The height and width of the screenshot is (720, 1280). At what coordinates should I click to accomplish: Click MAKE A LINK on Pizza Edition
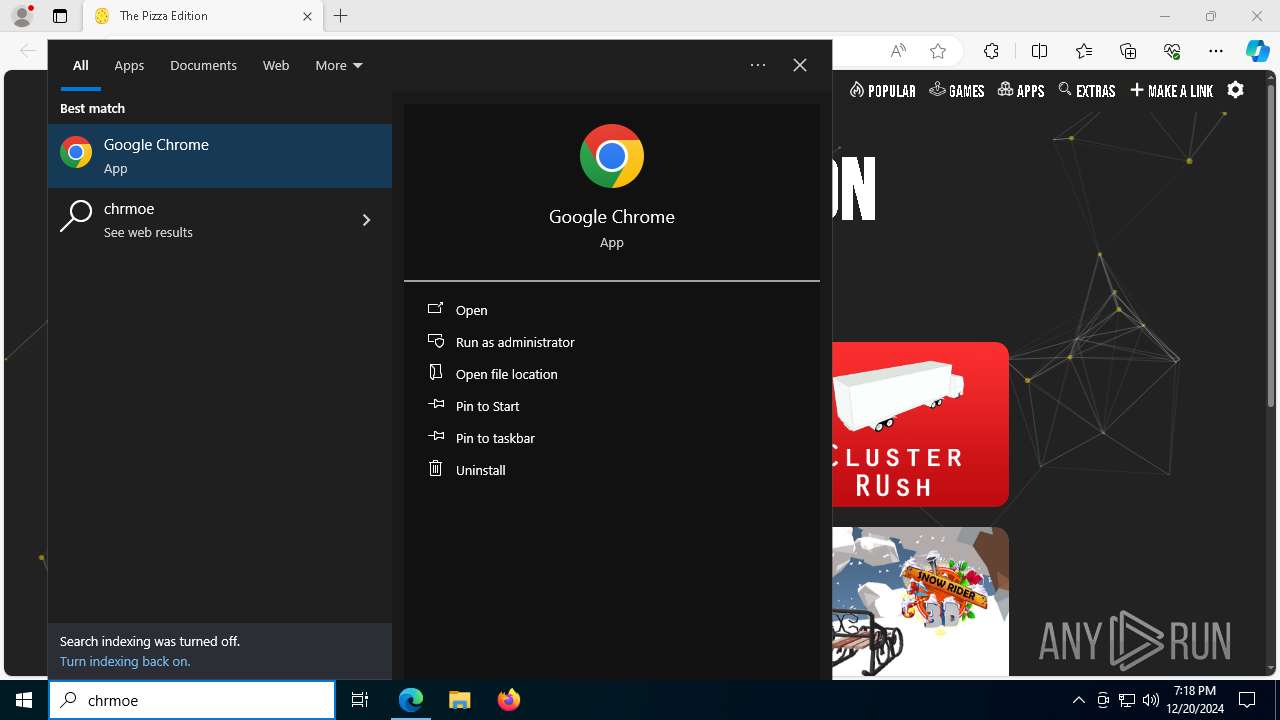point(1172,90)
